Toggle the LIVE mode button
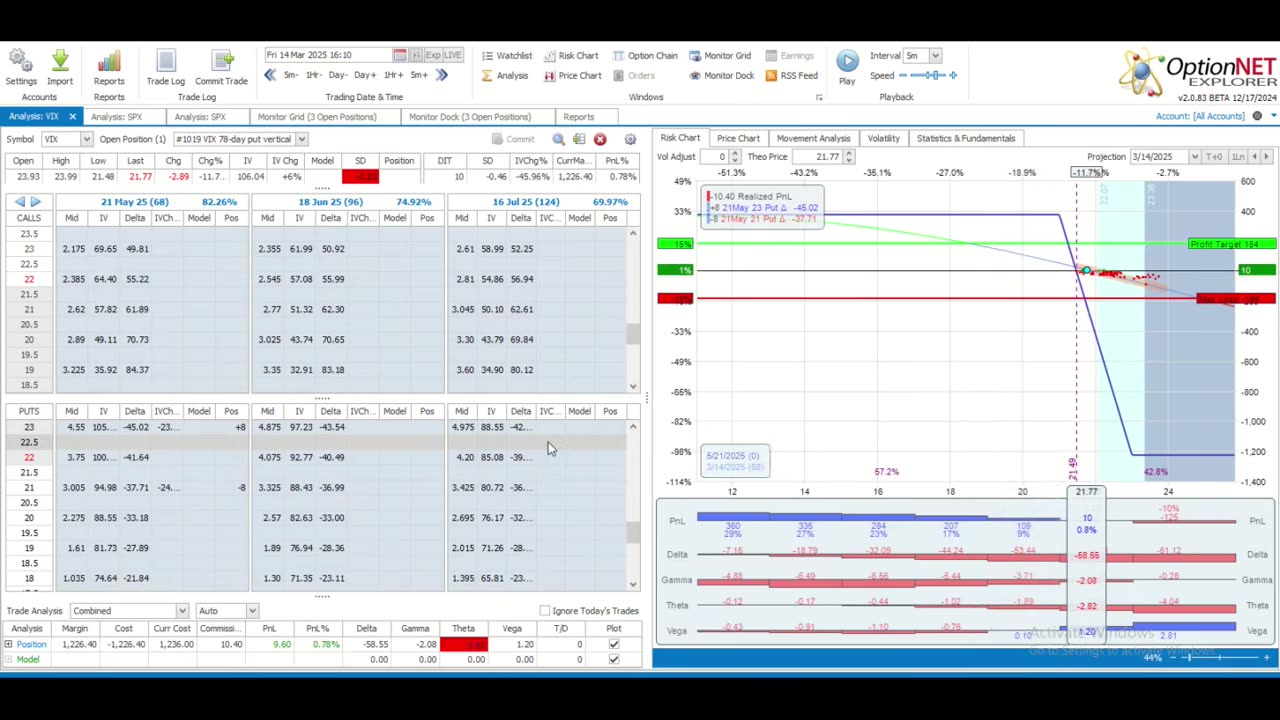The width and height of the screenshot is (1280, 720). [452, 55]
